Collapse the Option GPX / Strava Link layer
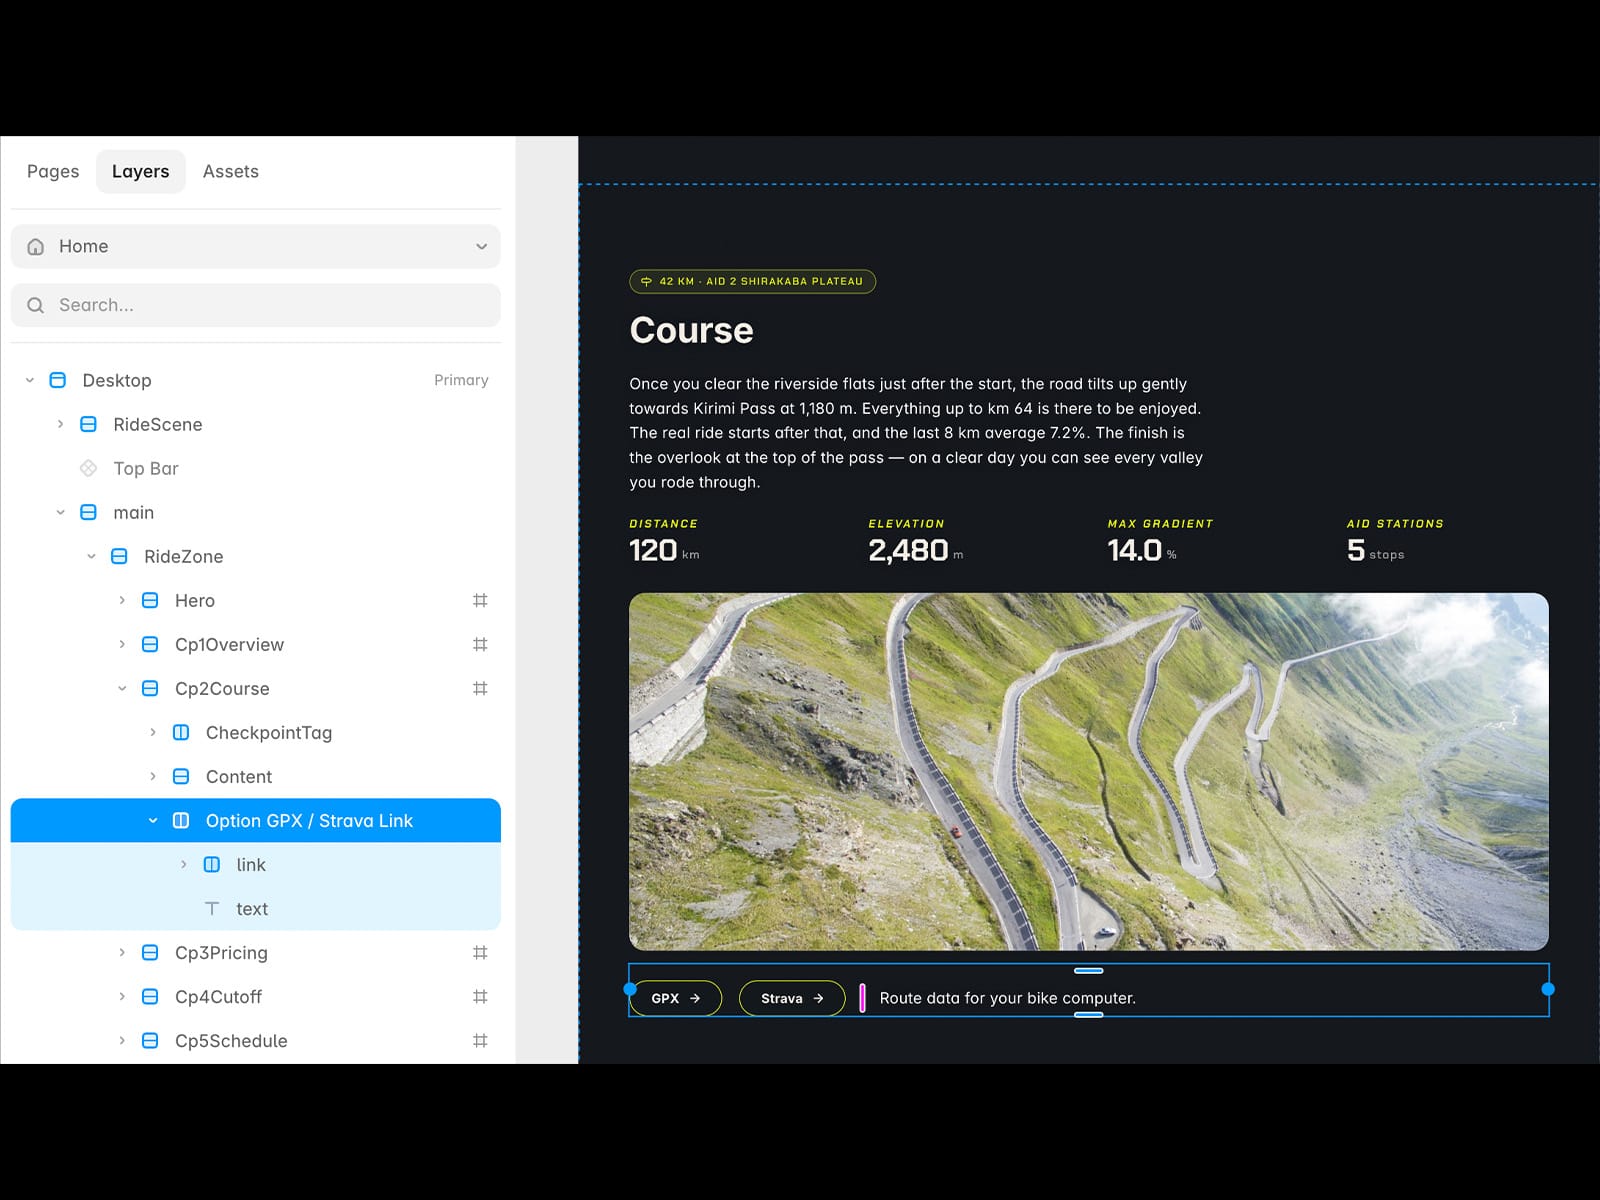The width and height of the screenshot is (1600, 1200). click(x=153, y=820)
